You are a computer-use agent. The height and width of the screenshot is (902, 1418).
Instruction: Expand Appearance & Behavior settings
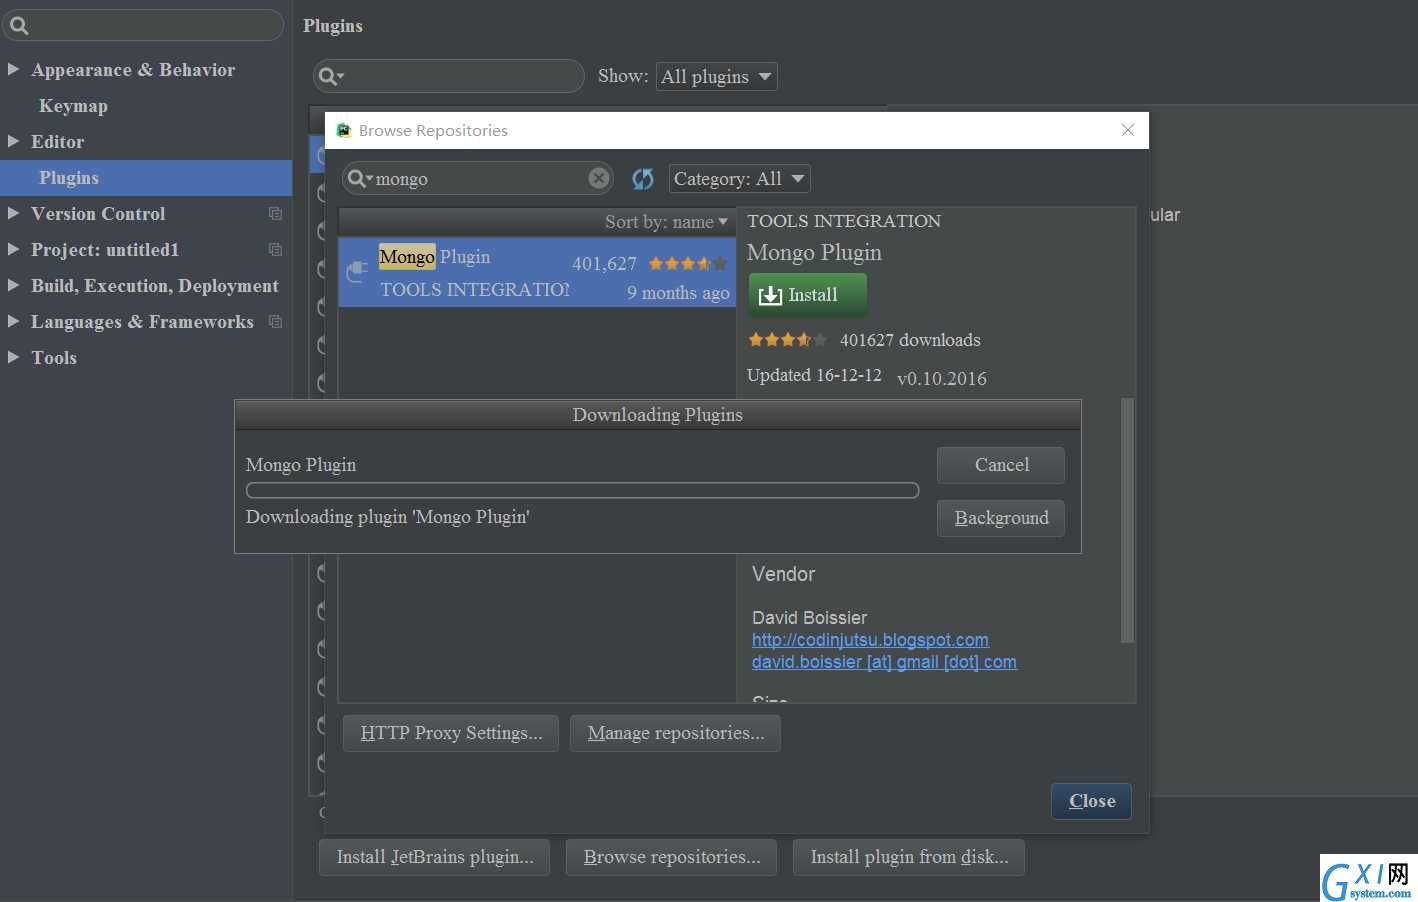point(14,69)
